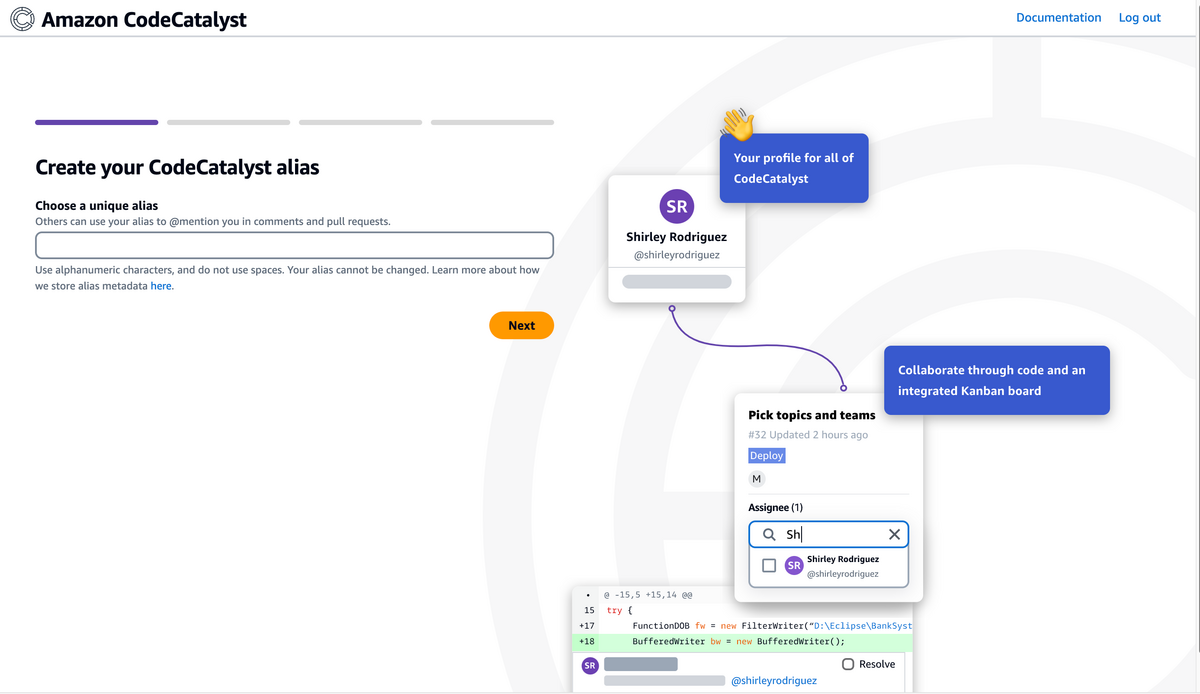This screenshot has width=1200, height=694.
Task: Click '#32 Updated 2 hours ago' text
Action: coord(808,435)
